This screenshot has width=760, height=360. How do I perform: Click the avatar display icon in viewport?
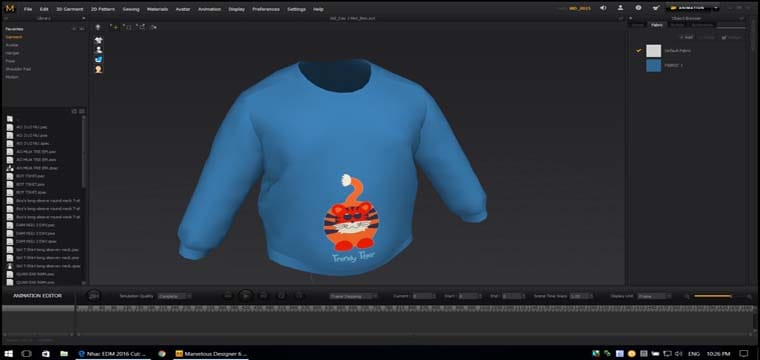tap(99, 49)
